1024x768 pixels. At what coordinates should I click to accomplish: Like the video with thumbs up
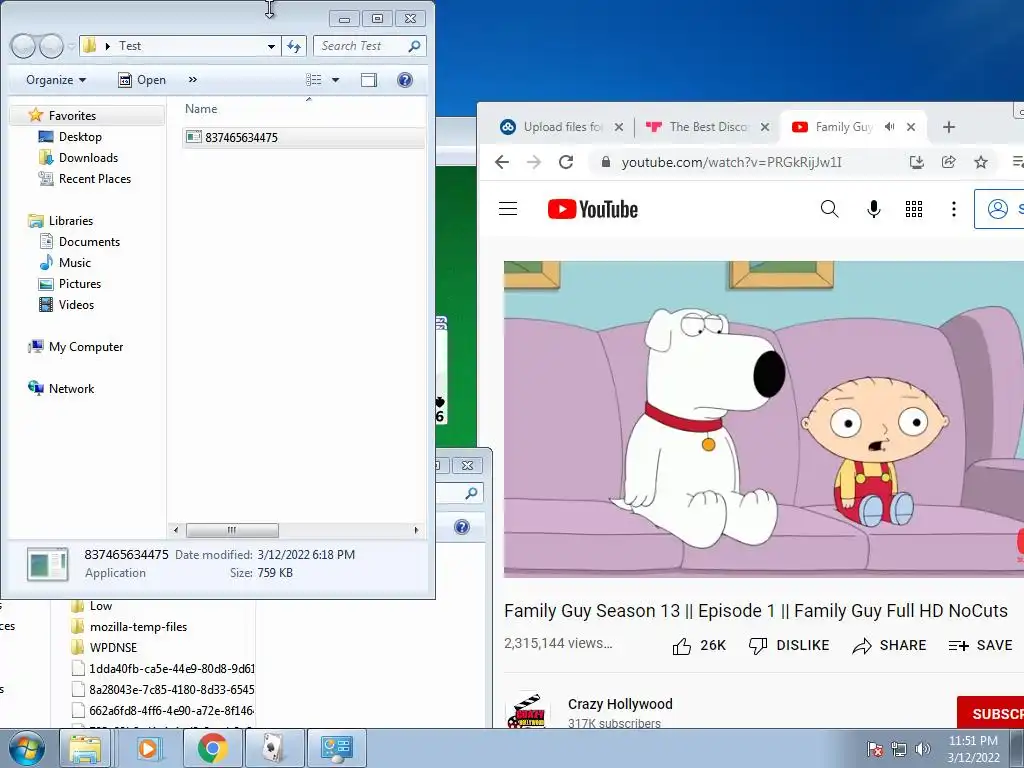click(x=699, y=645)
